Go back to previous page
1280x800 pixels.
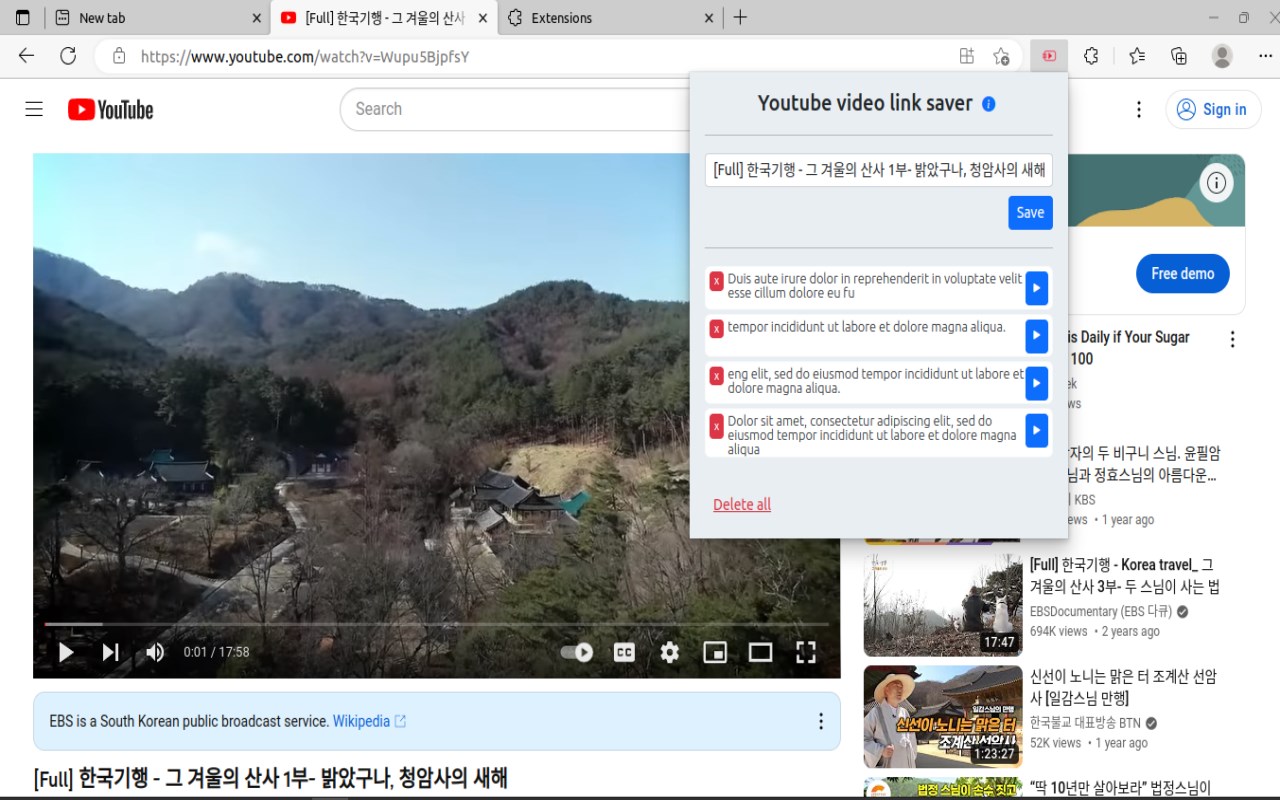tap(26, 56)
